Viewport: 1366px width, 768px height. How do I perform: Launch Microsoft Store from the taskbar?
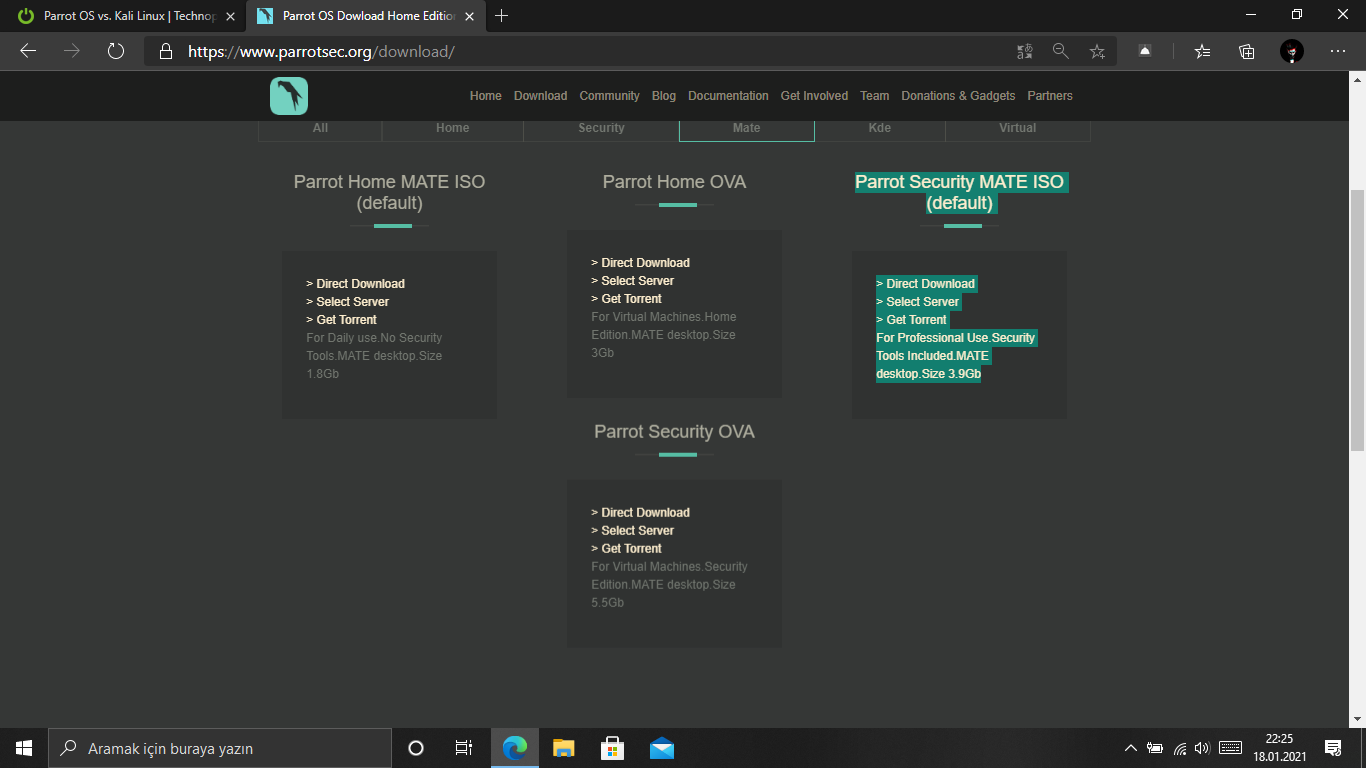pos(612,748)
